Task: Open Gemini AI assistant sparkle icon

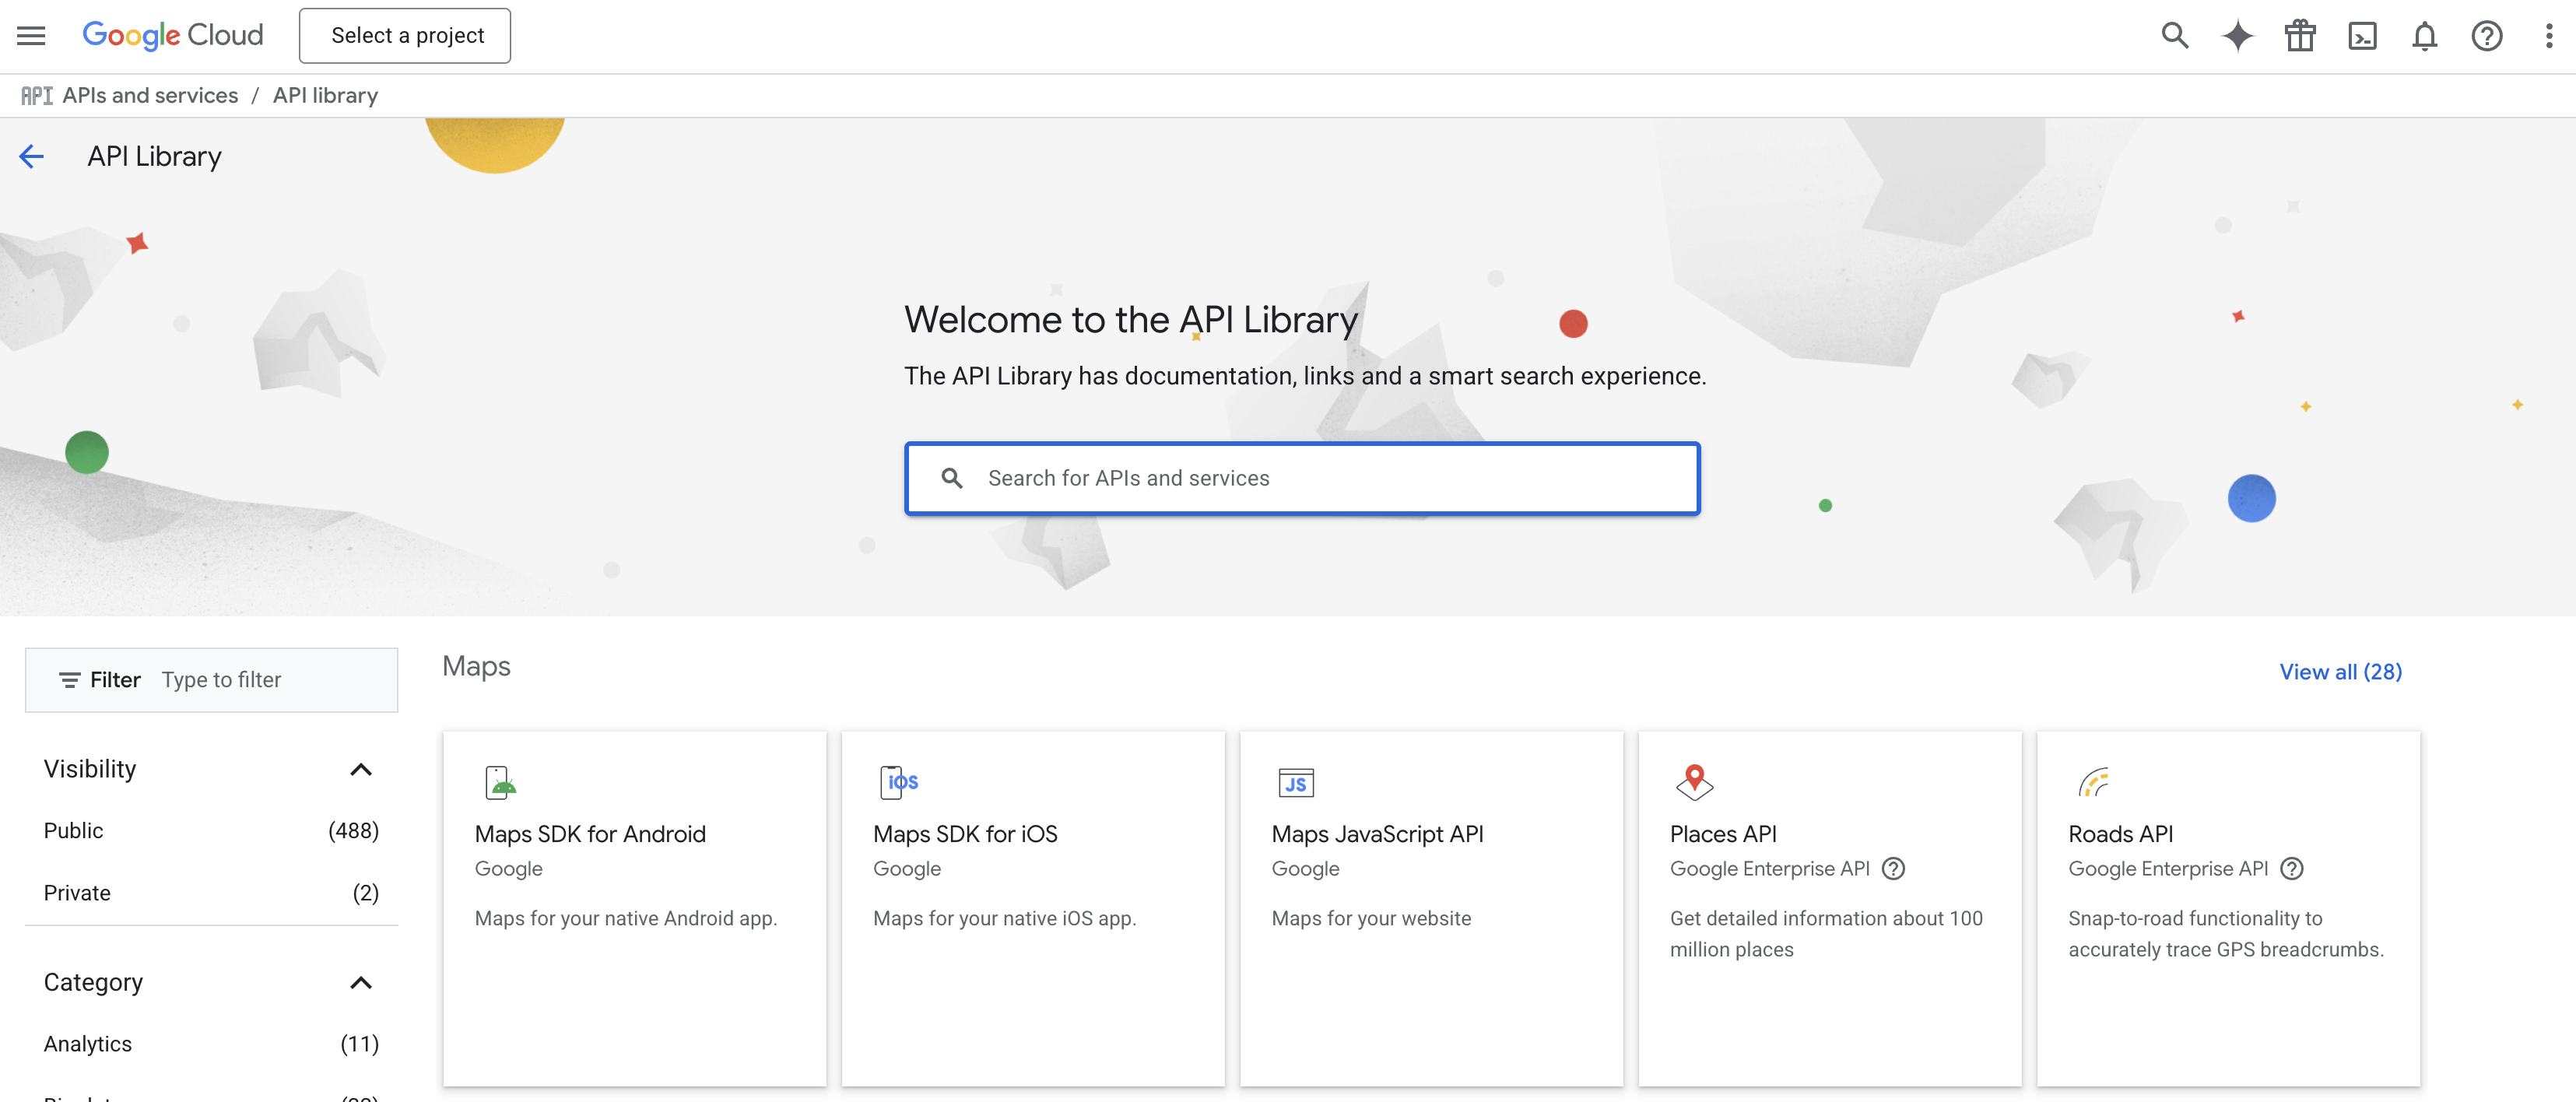Action: coord(2237,36)
